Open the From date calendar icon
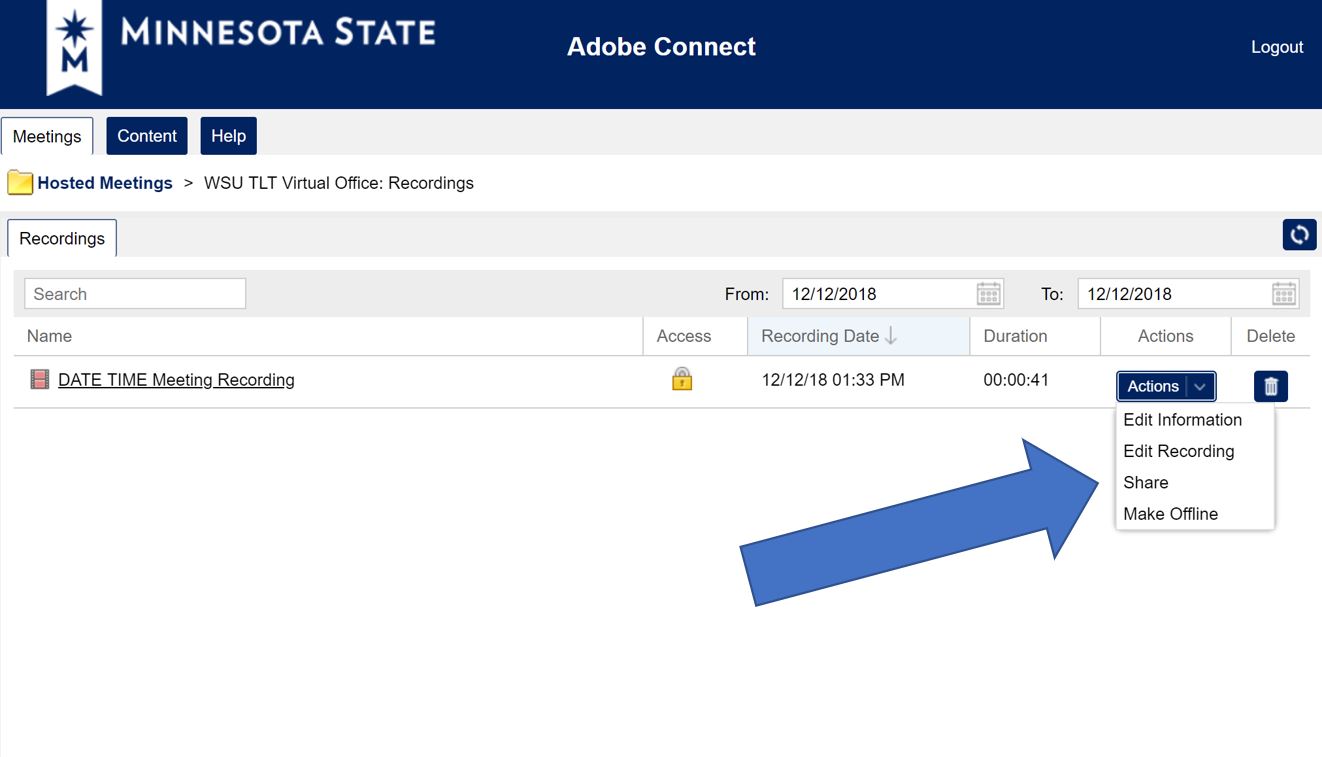 click(x=988, y=294)
